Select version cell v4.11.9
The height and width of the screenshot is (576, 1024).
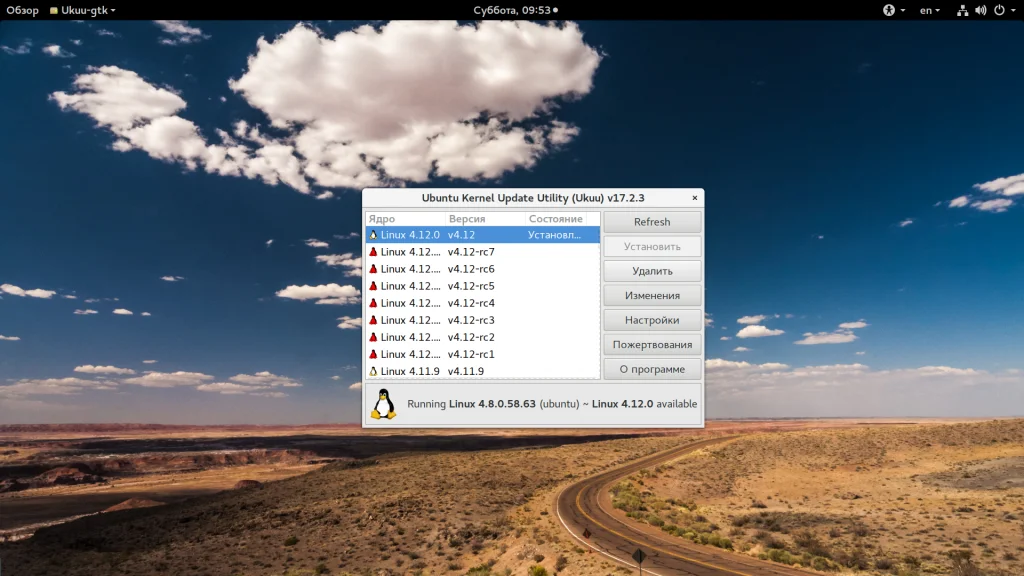pyautogui.click(x=466, y=370)
